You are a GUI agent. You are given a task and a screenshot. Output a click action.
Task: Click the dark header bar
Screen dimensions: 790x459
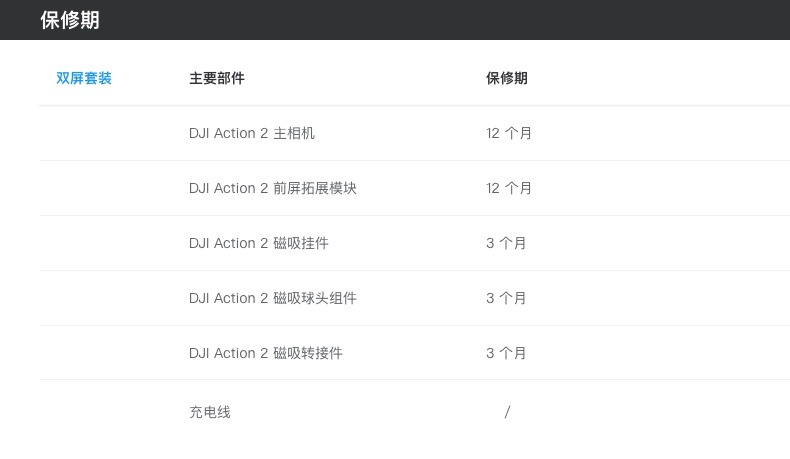coord(395,20)
